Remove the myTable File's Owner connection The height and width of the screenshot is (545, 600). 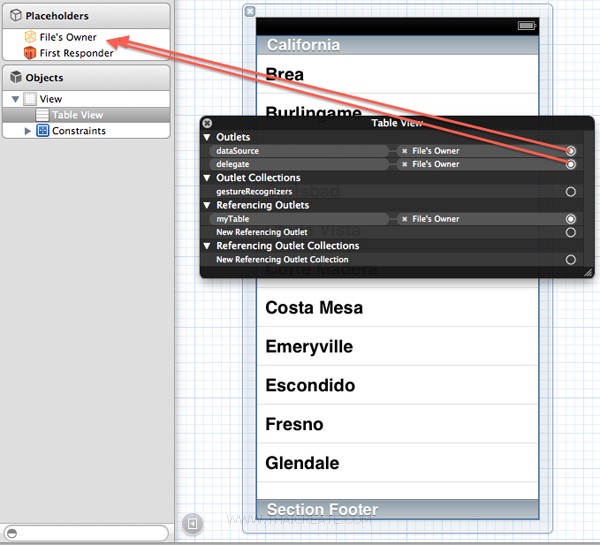click(x=404, y=219)
